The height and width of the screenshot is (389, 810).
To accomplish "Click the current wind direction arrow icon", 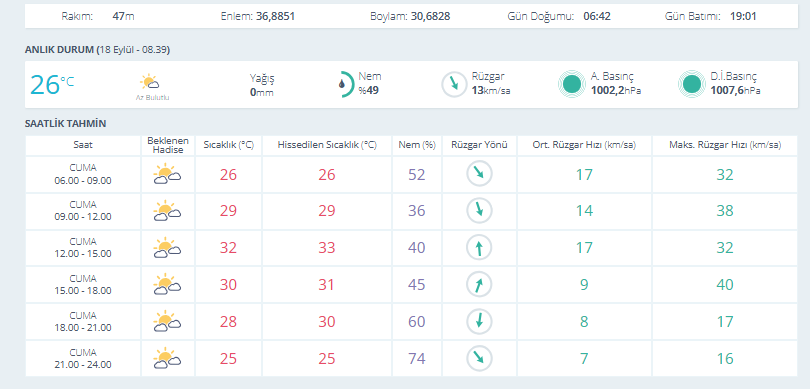I will click(x=455, y=84).
